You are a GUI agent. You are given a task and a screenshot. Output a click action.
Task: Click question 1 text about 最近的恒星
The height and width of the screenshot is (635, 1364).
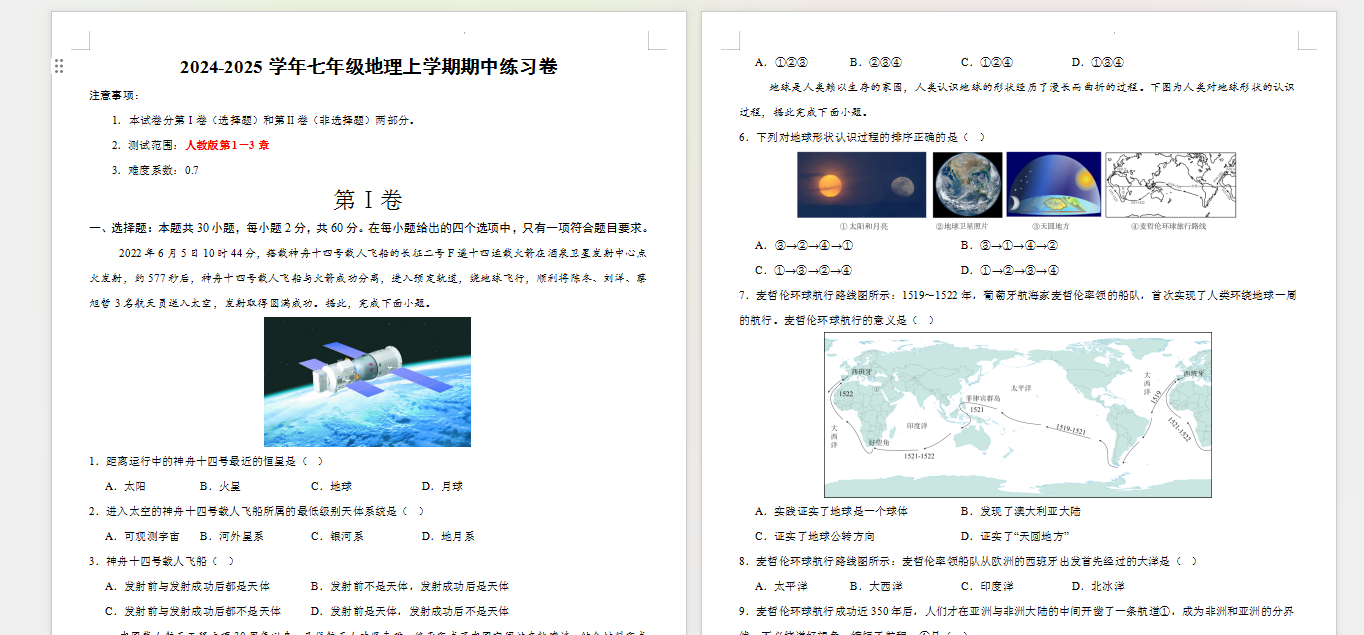tap(206, 461)
